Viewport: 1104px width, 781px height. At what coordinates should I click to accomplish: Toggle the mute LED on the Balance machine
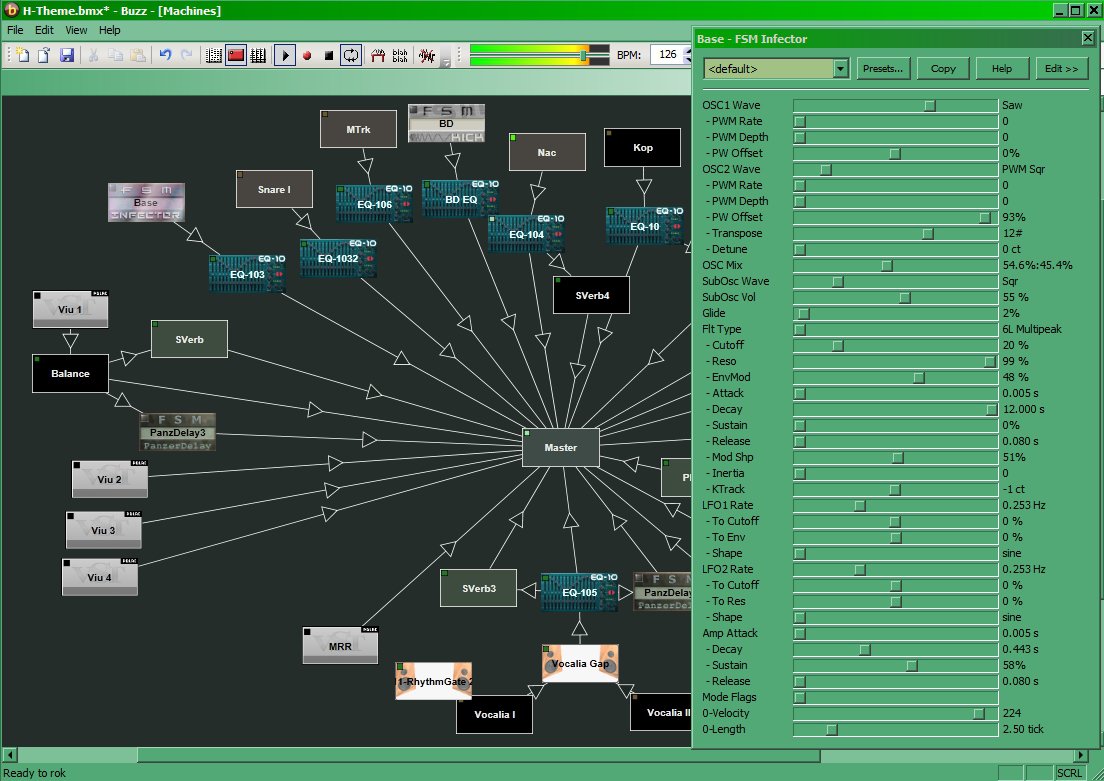pos(37,359)
